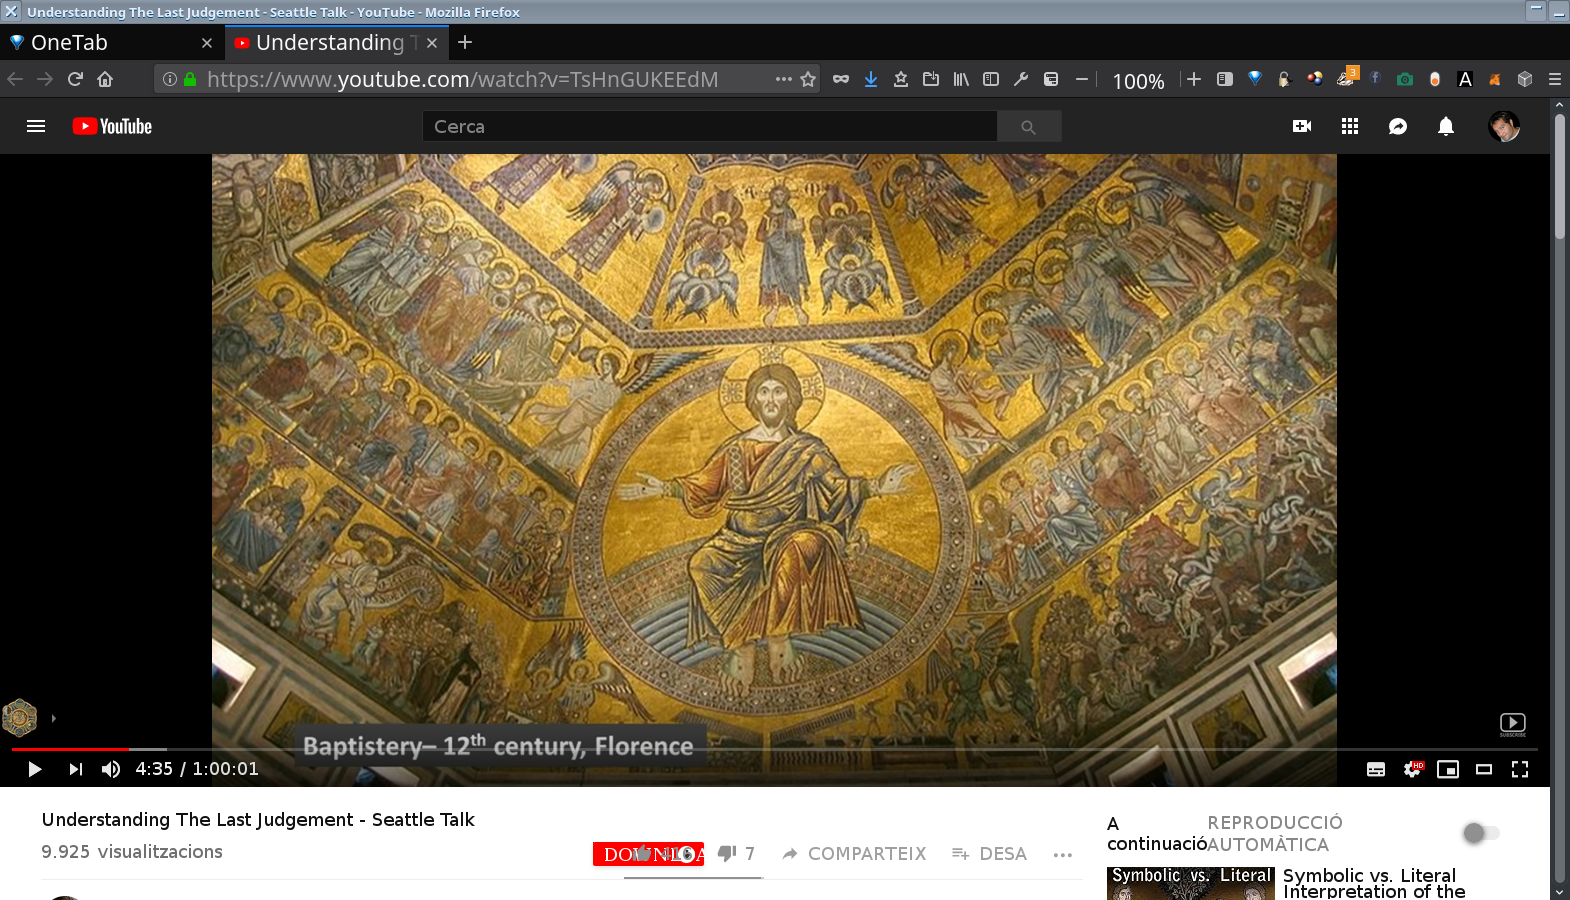Open YouTube messages icon

point(1398,126)
